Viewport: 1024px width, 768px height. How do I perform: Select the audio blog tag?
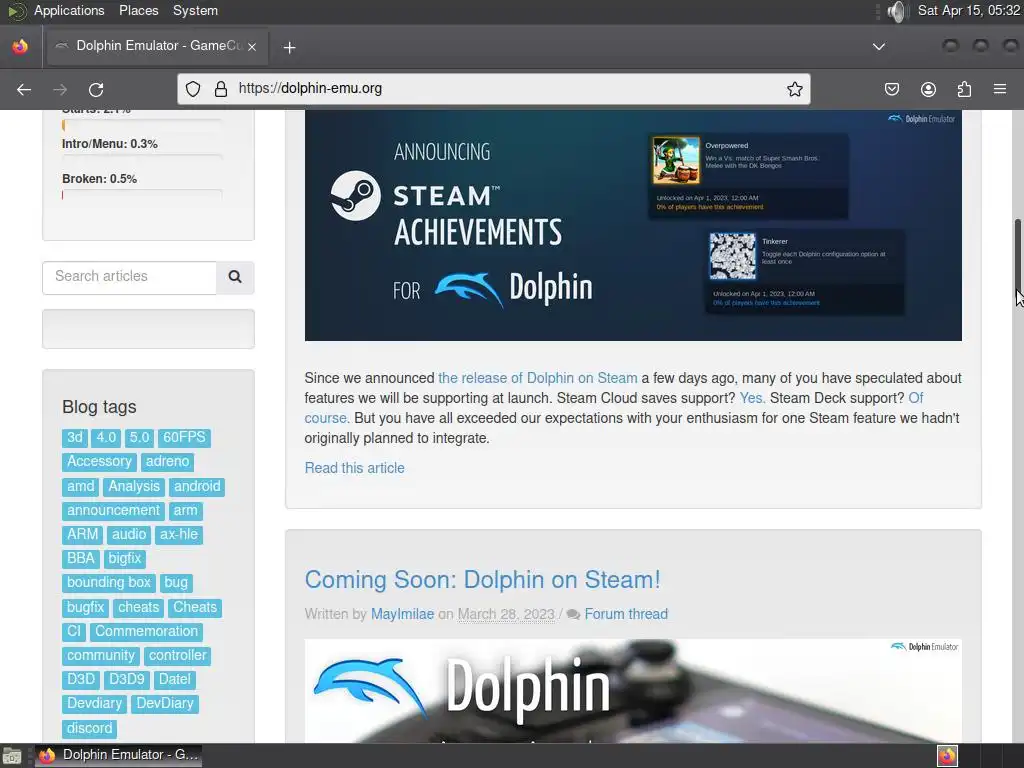pos(129,535)
